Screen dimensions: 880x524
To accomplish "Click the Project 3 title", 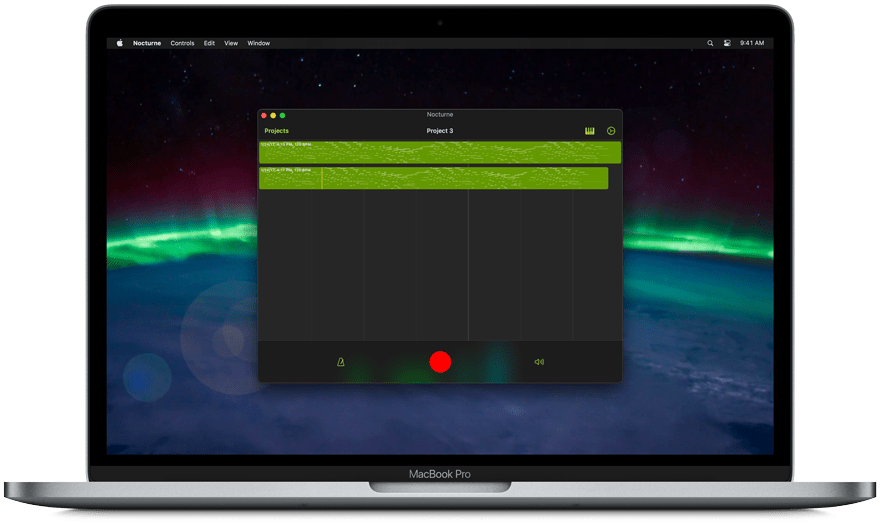I will click(x=440, y=131).
